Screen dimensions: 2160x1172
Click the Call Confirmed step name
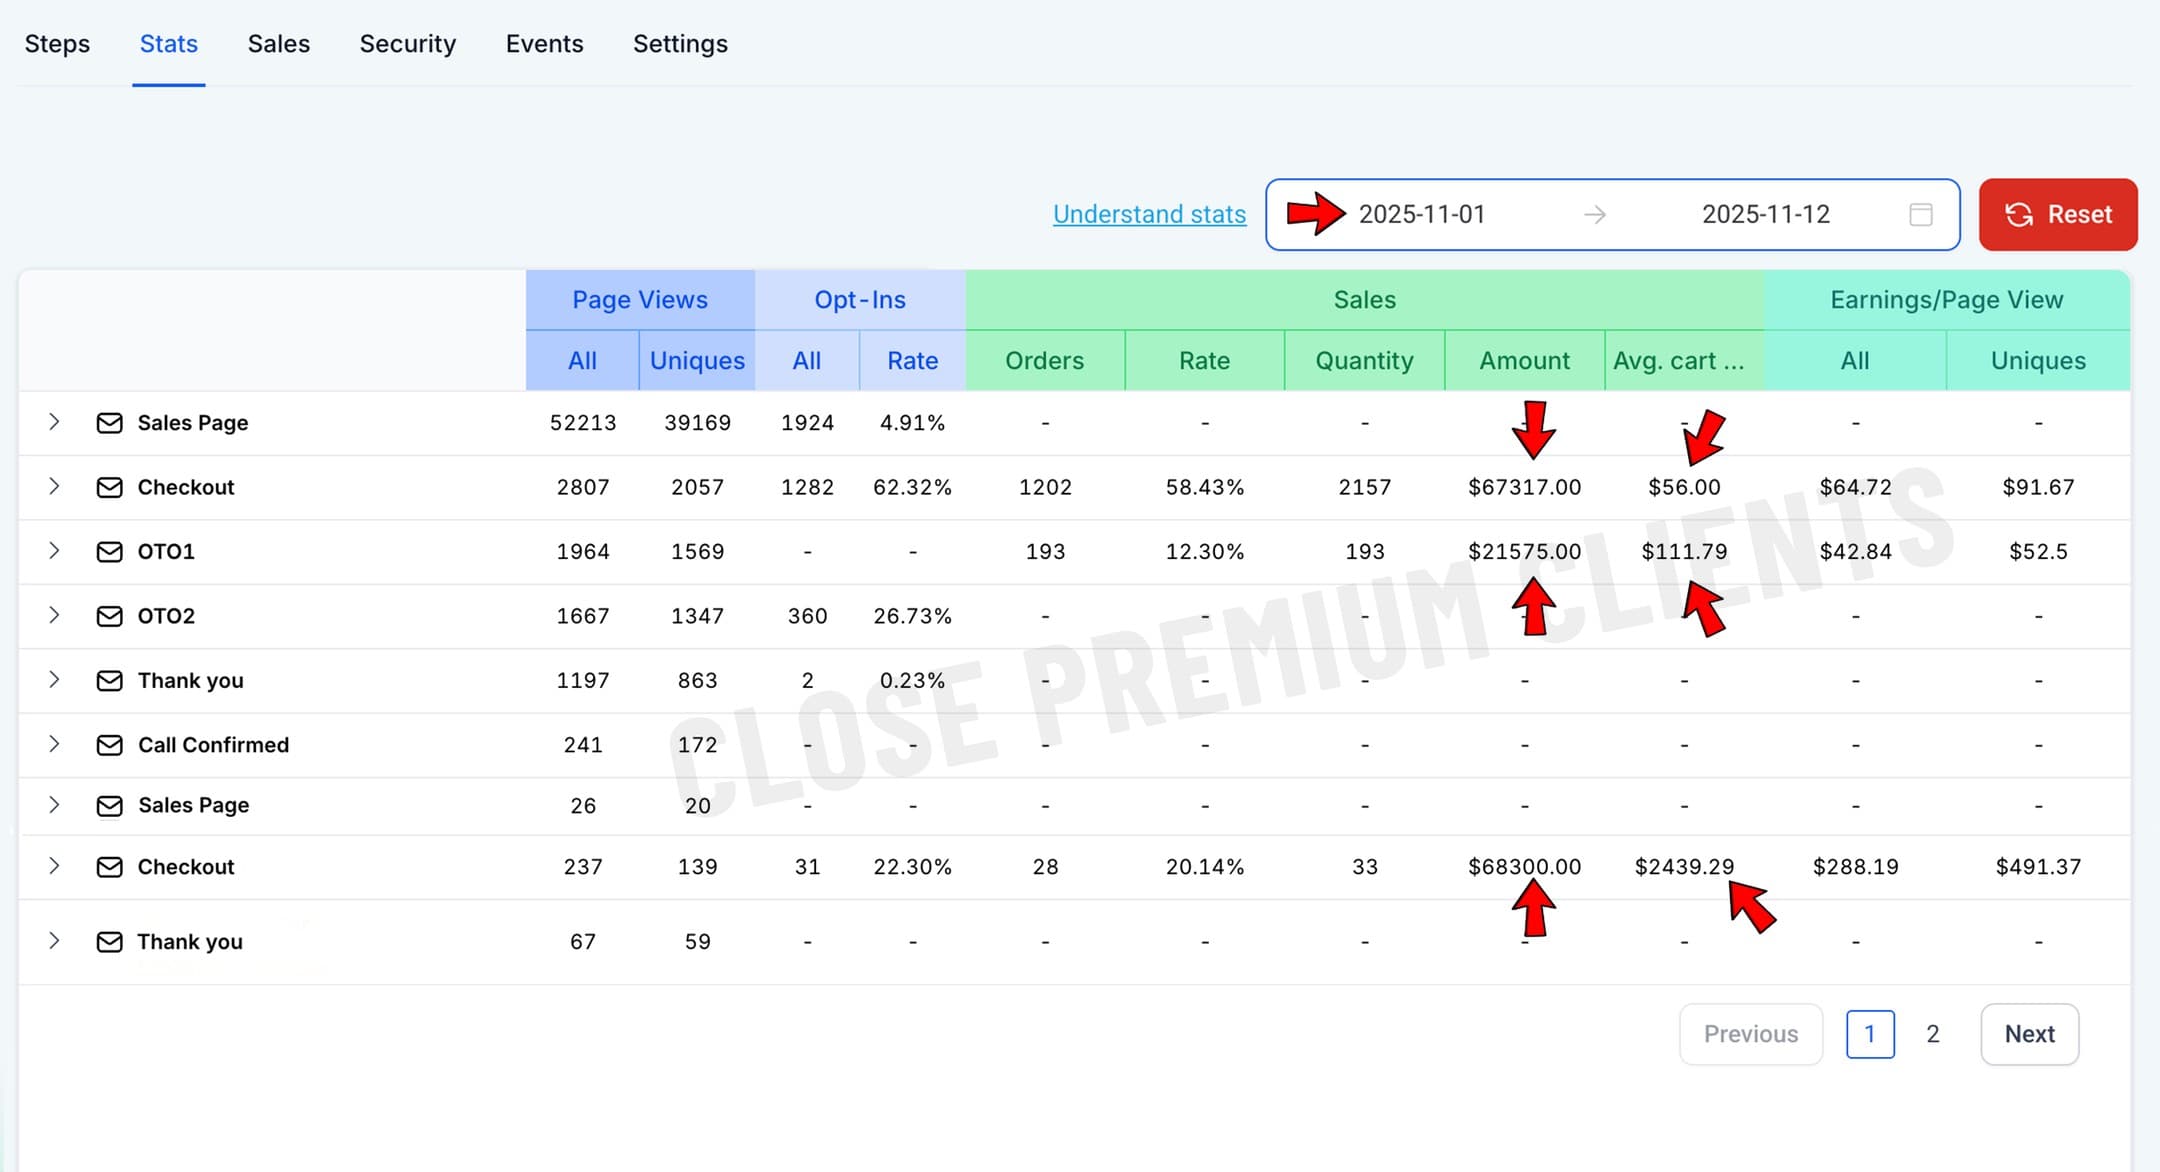coord(213,745)
